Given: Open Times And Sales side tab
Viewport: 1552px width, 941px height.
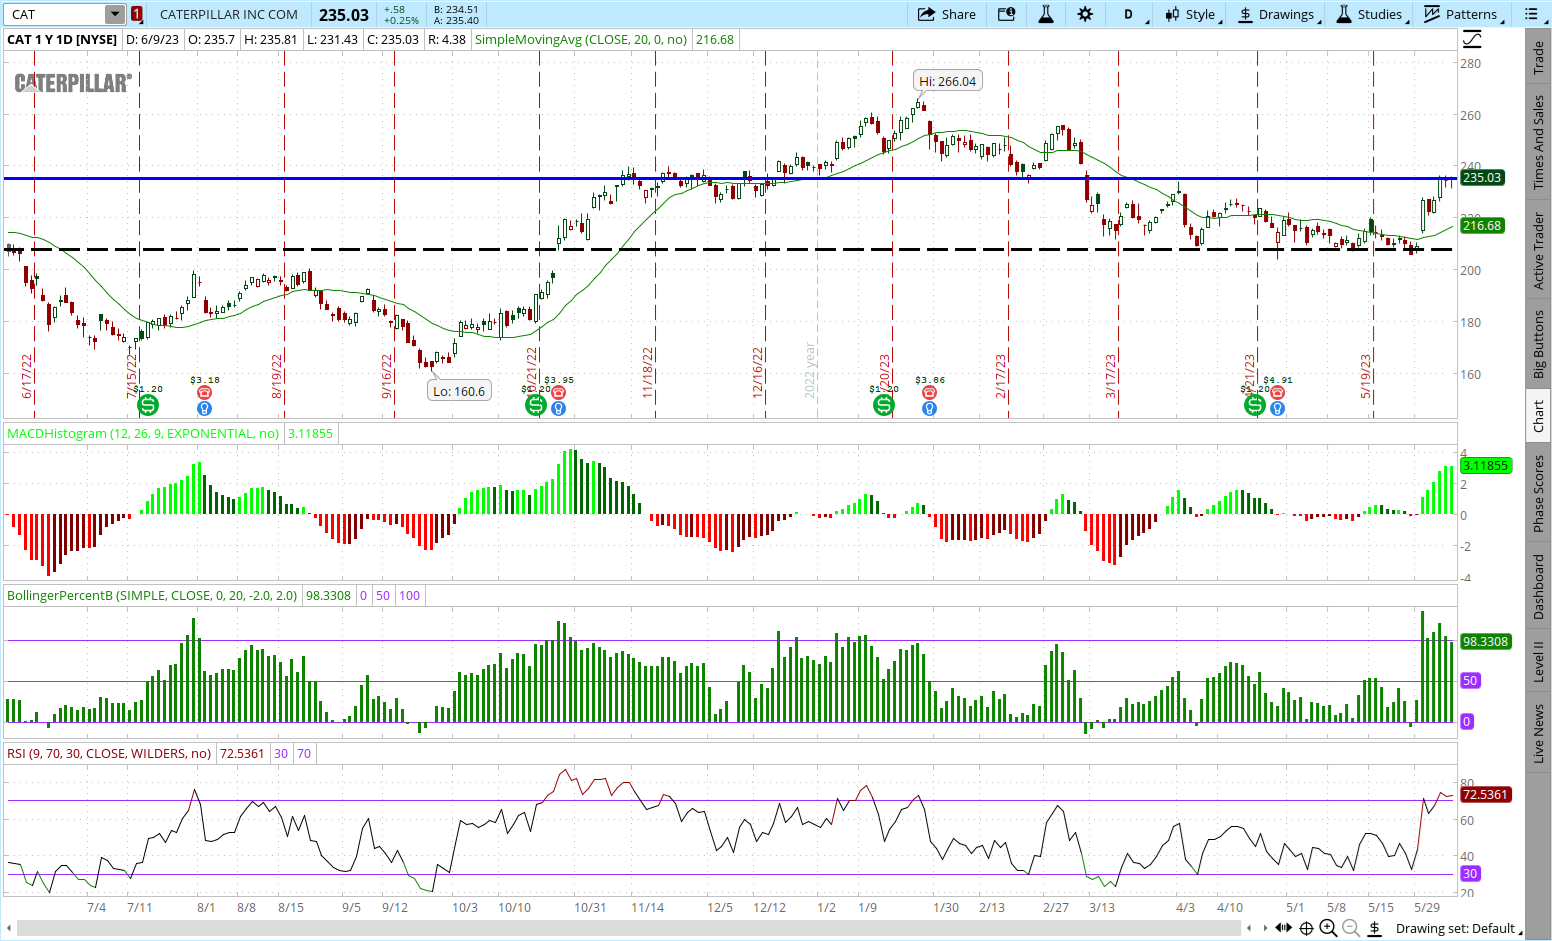Looking at the screenshot, I should pos(1539,142).
